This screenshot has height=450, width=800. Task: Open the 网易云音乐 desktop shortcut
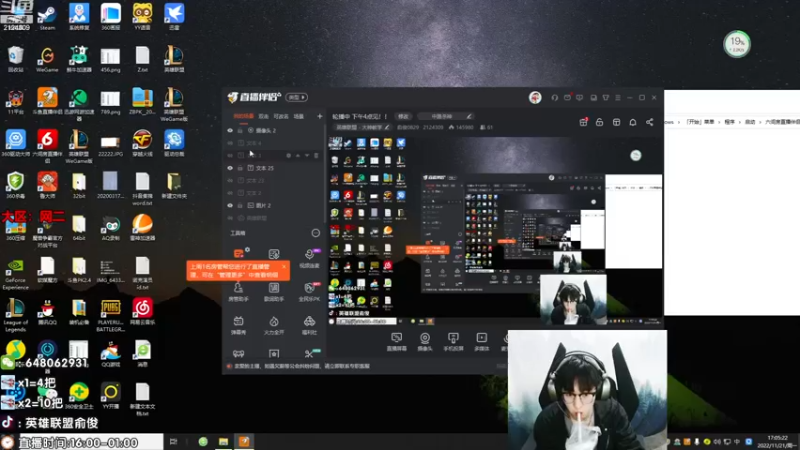pyautogui.click(x=142, y=312)
